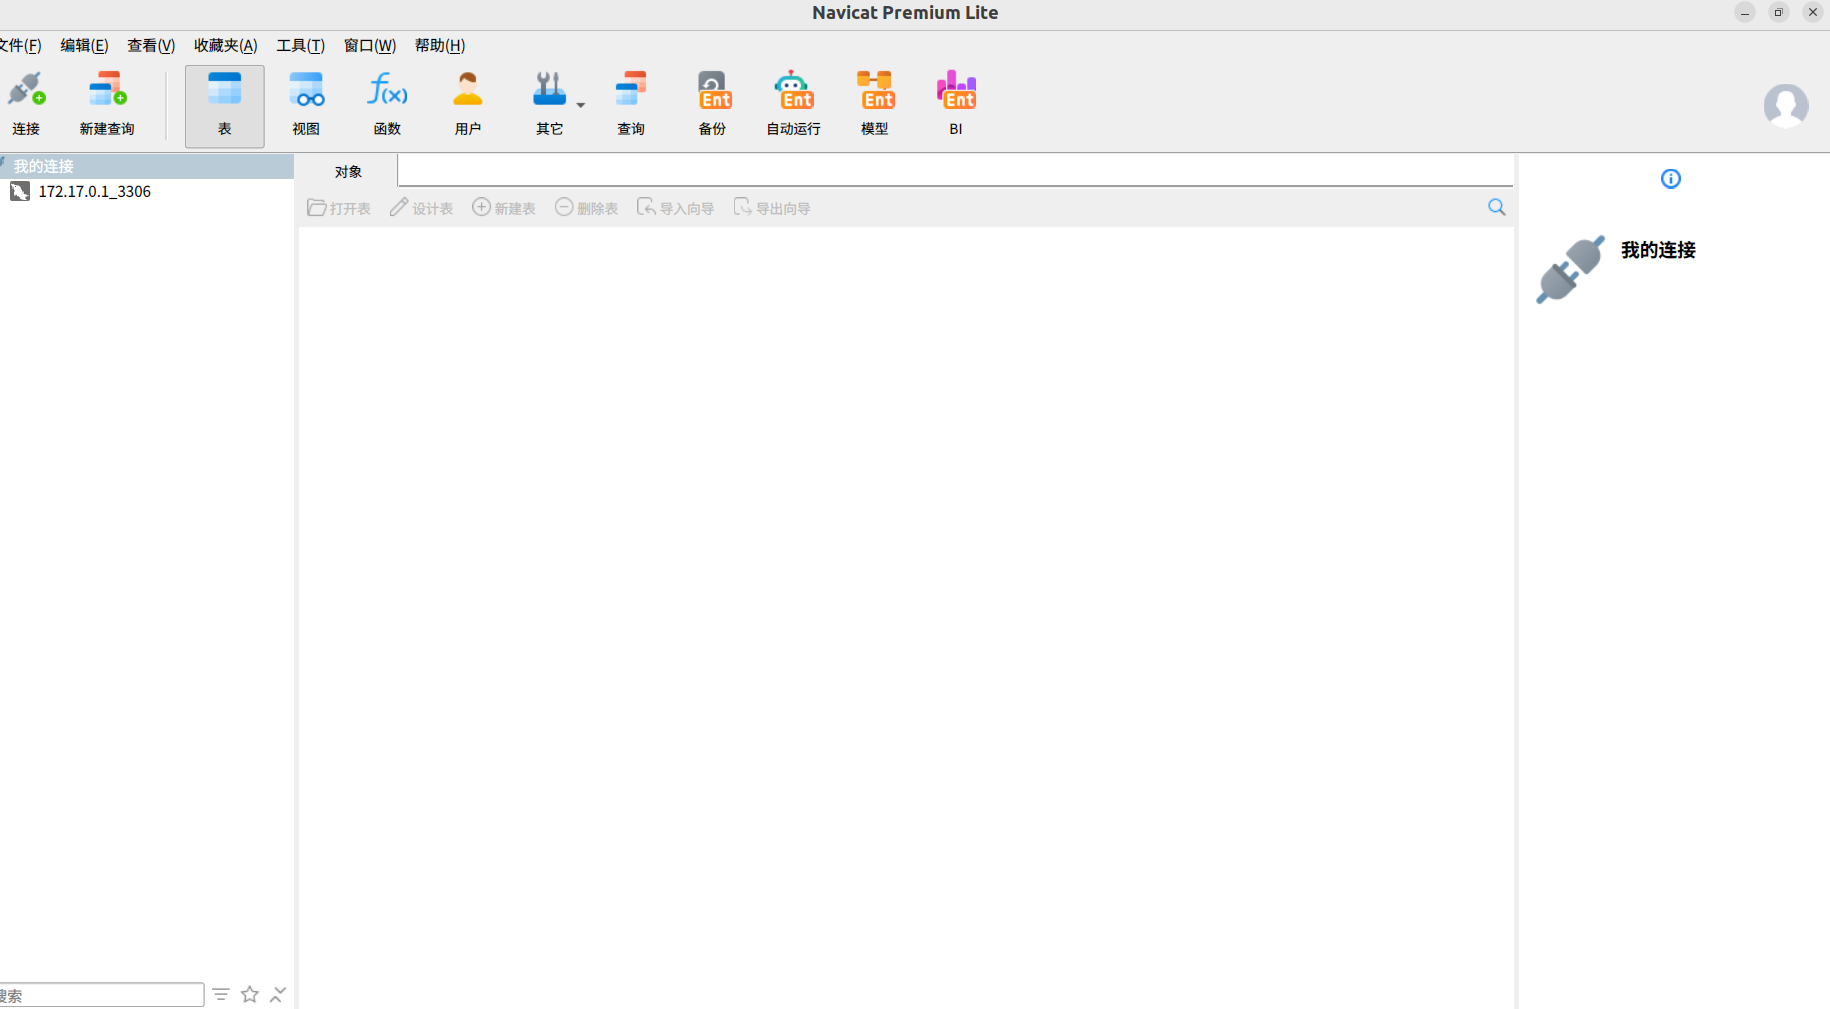Close the Navicat Premium Lite window

point(1813,12)
